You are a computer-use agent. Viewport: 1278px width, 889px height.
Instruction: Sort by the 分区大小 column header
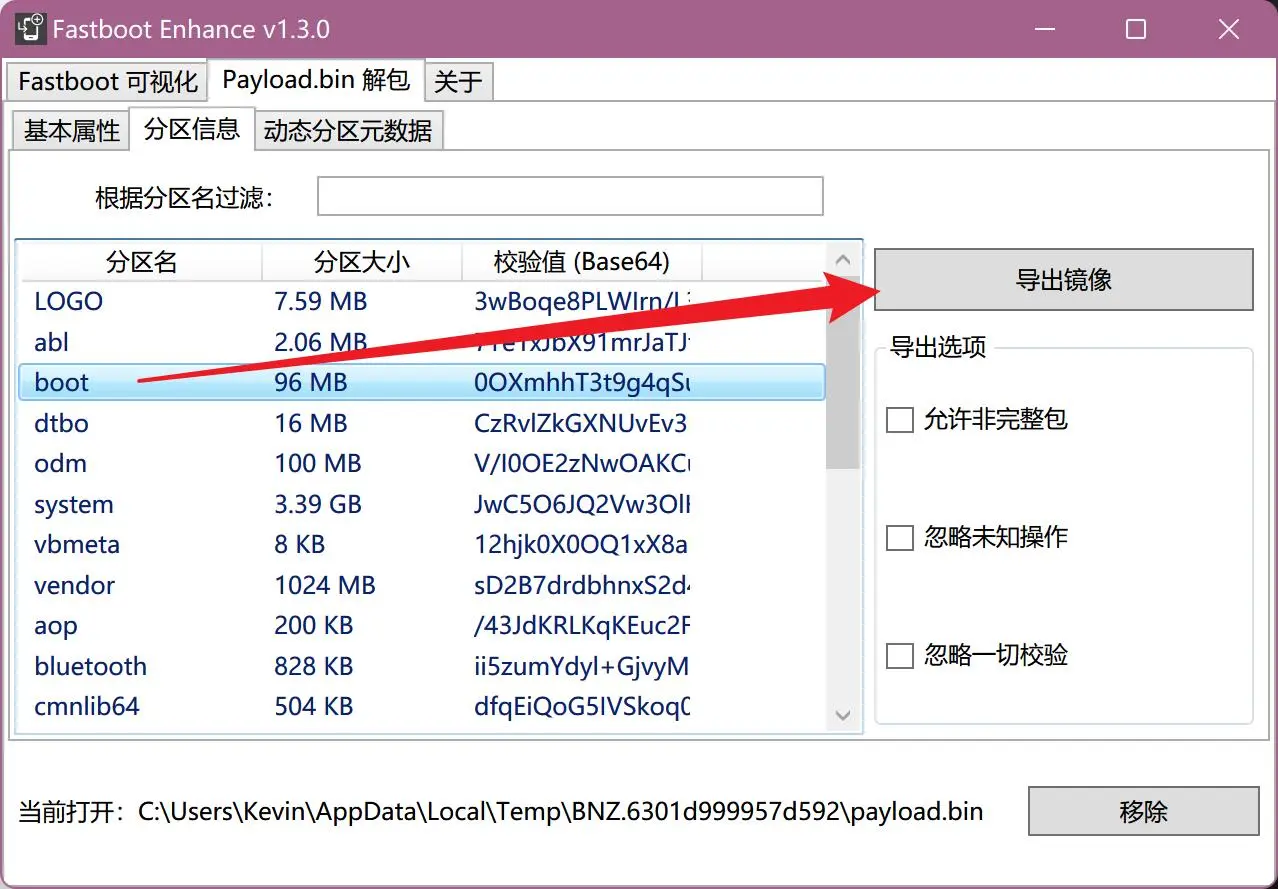(361, 262)
